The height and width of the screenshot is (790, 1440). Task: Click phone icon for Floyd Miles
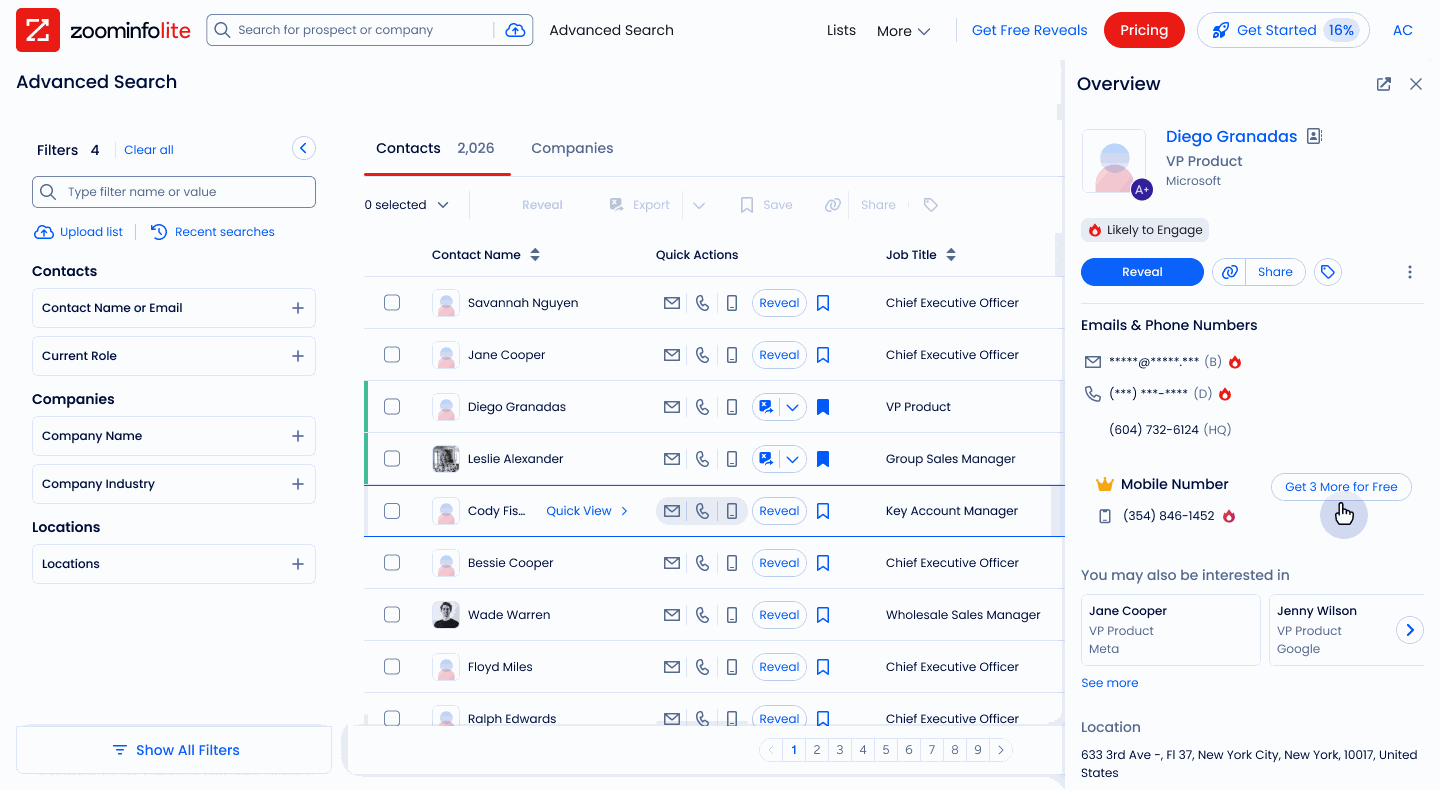coord(703,667)
